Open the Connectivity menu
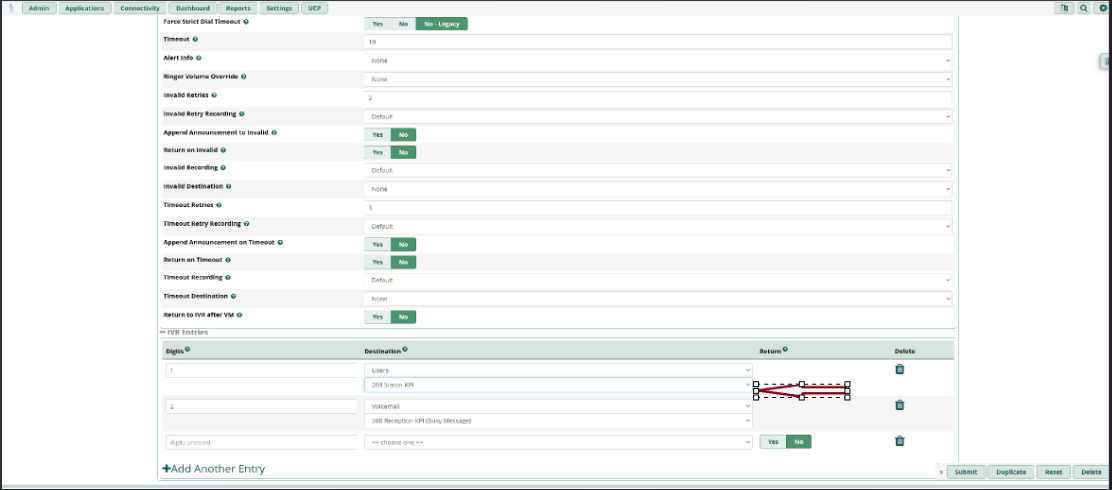Image resolution: width=1112 pixels, height=490 pixels. tap(140, 9)
